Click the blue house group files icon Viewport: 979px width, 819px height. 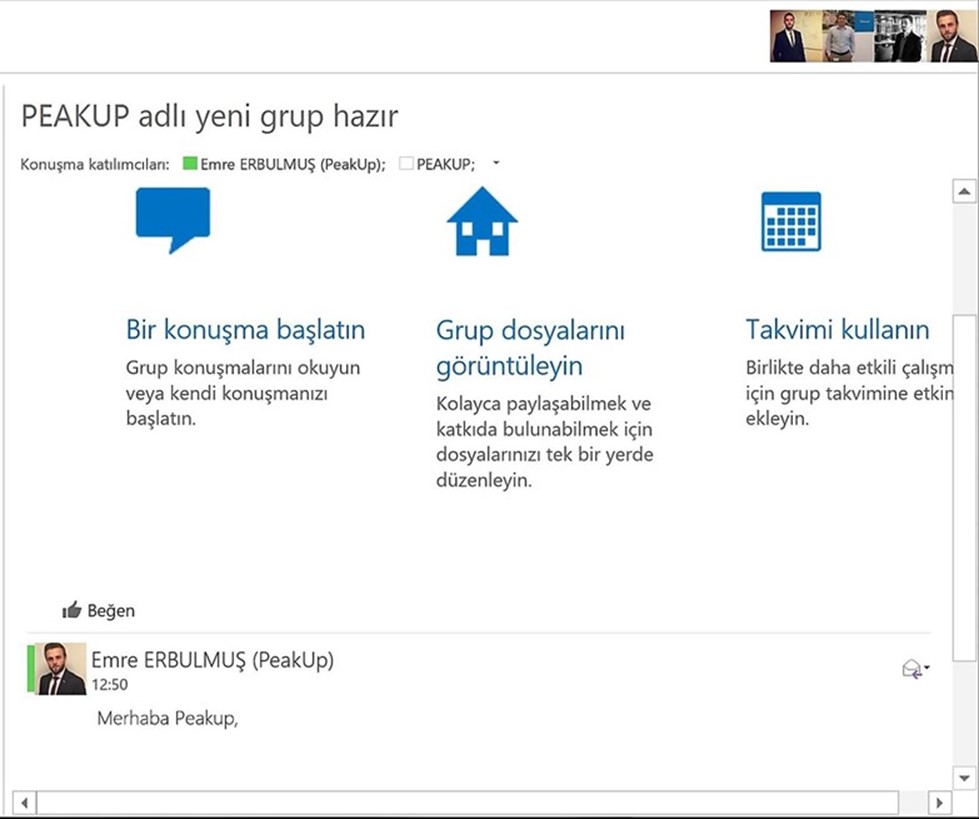point(482,221)
